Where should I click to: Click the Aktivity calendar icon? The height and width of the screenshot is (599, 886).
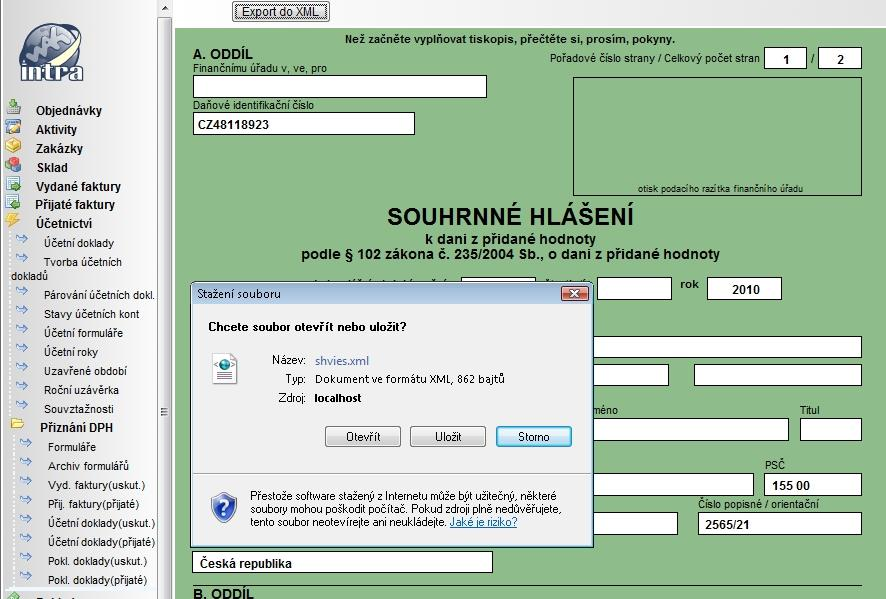[14, 127]
